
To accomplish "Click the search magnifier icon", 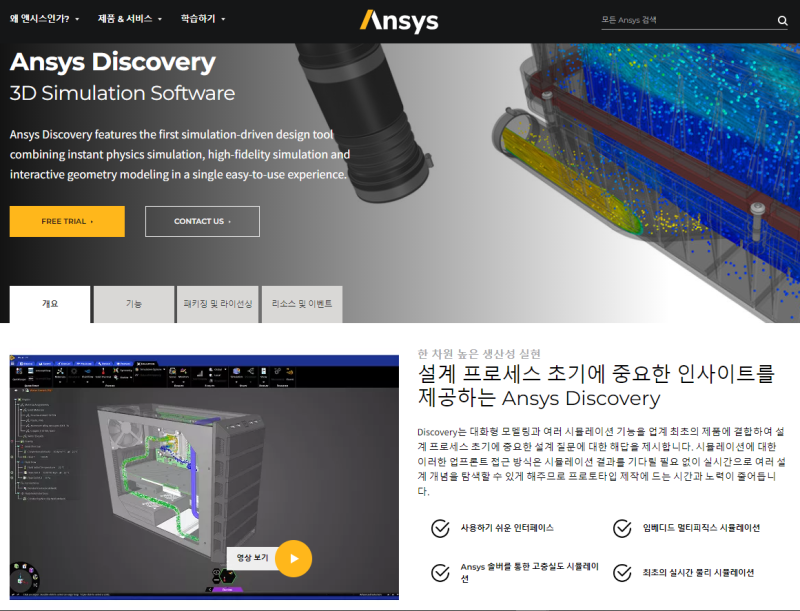I will pos(783,19).
